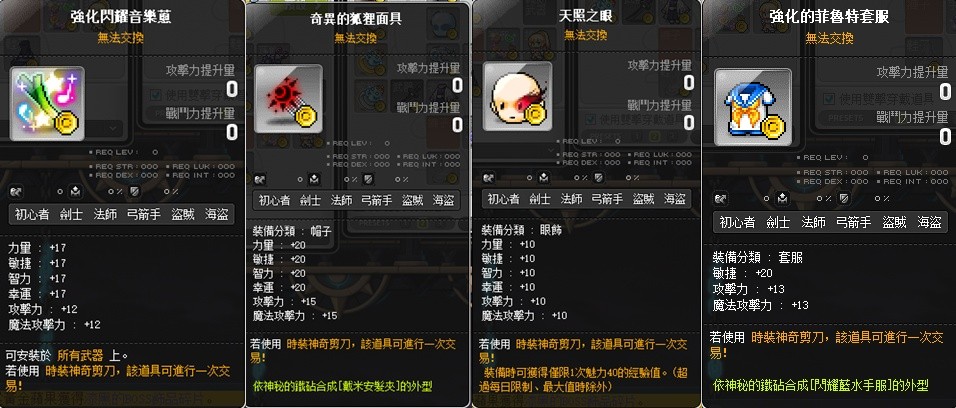Click the envelope icon in the 天照之眼 panel

click(x=543, y=178)
